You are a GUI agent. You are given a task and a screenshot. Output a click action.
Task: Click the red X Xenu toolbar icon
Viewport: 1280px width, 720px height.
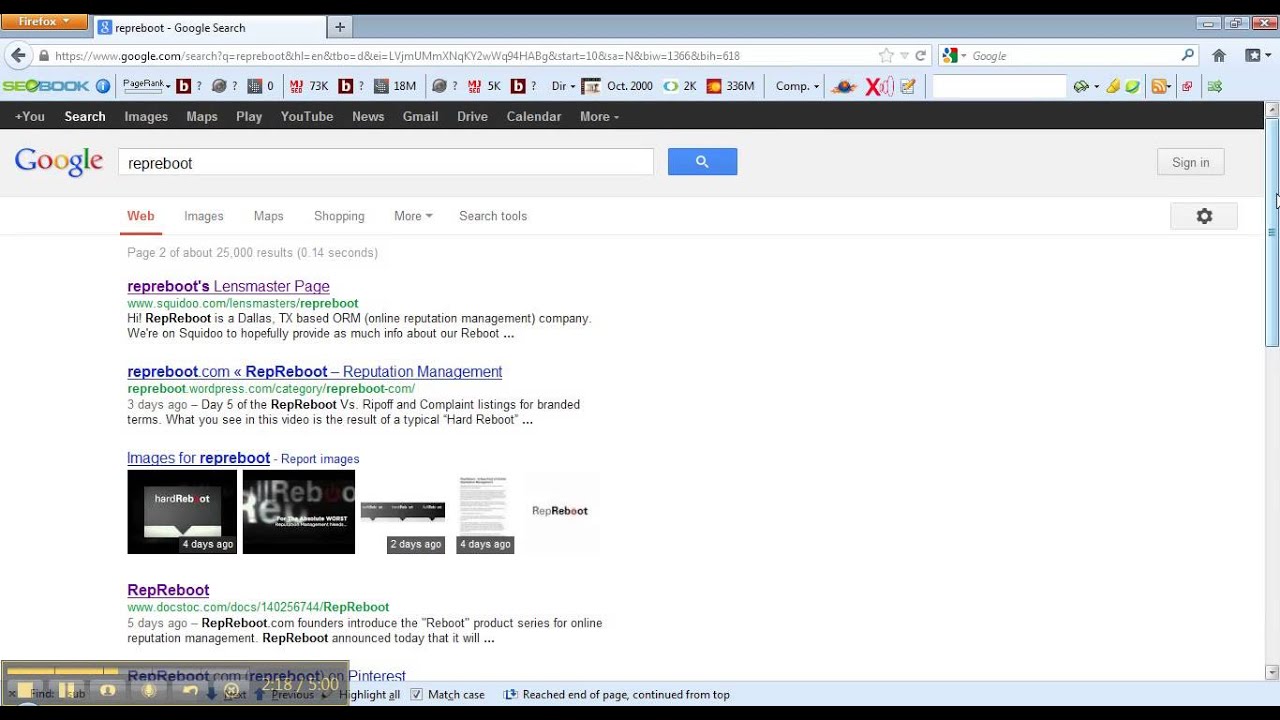879,87
